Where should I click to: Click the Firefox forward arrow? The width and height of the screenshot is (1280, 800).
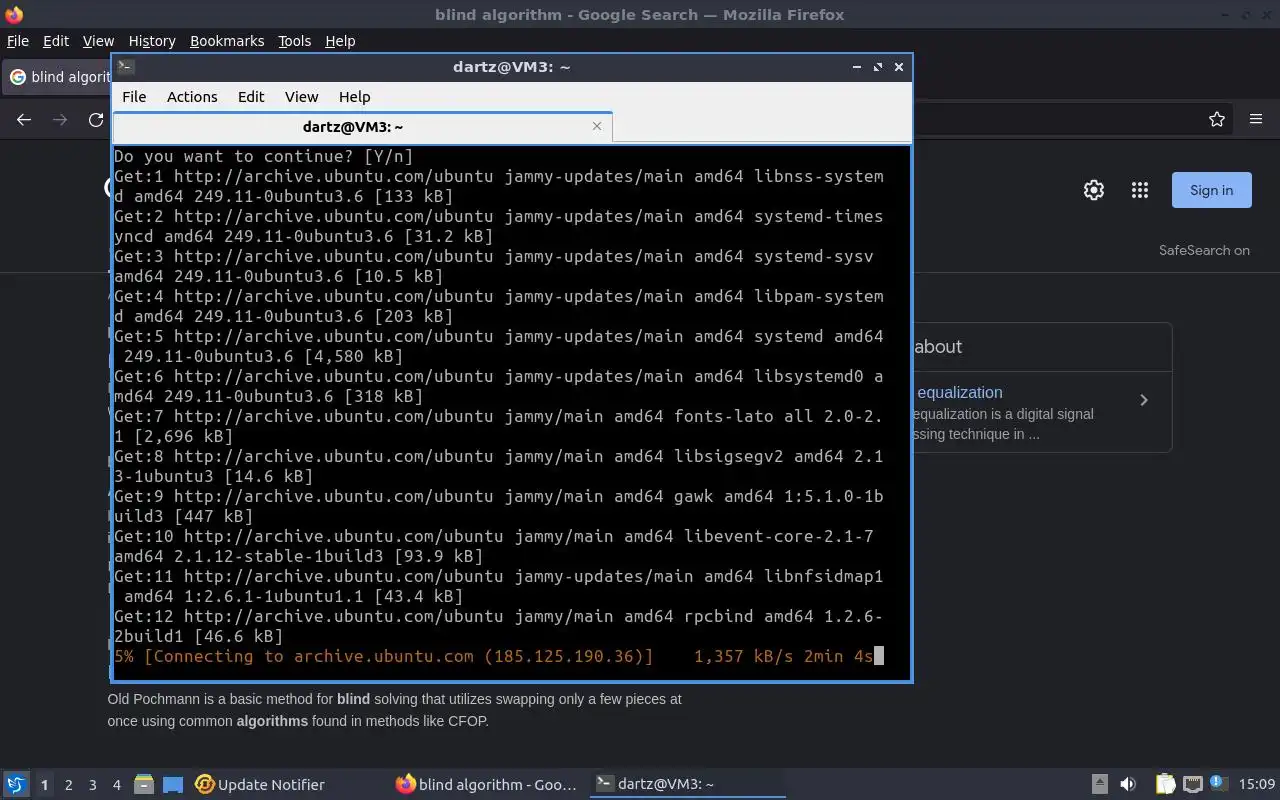point(60,119)
